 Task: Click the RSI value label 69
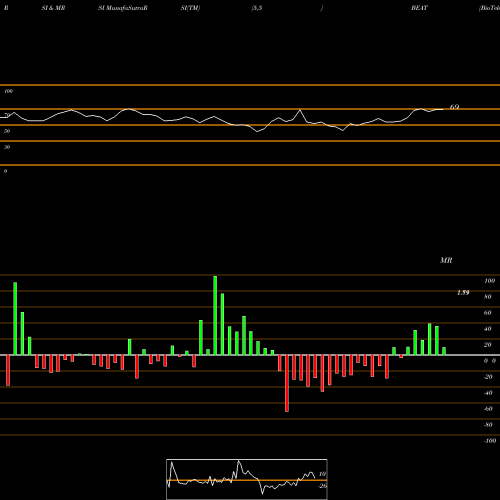click(454, 107)
